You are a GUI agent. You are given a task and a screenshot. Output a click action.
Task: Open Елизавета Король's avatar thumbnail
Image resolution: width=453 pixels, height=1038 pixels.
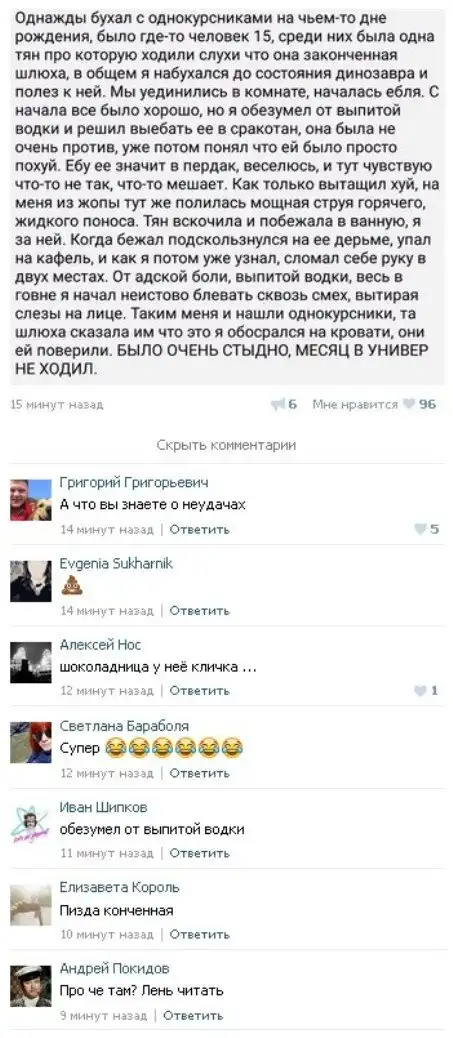[x=30, y=904]
